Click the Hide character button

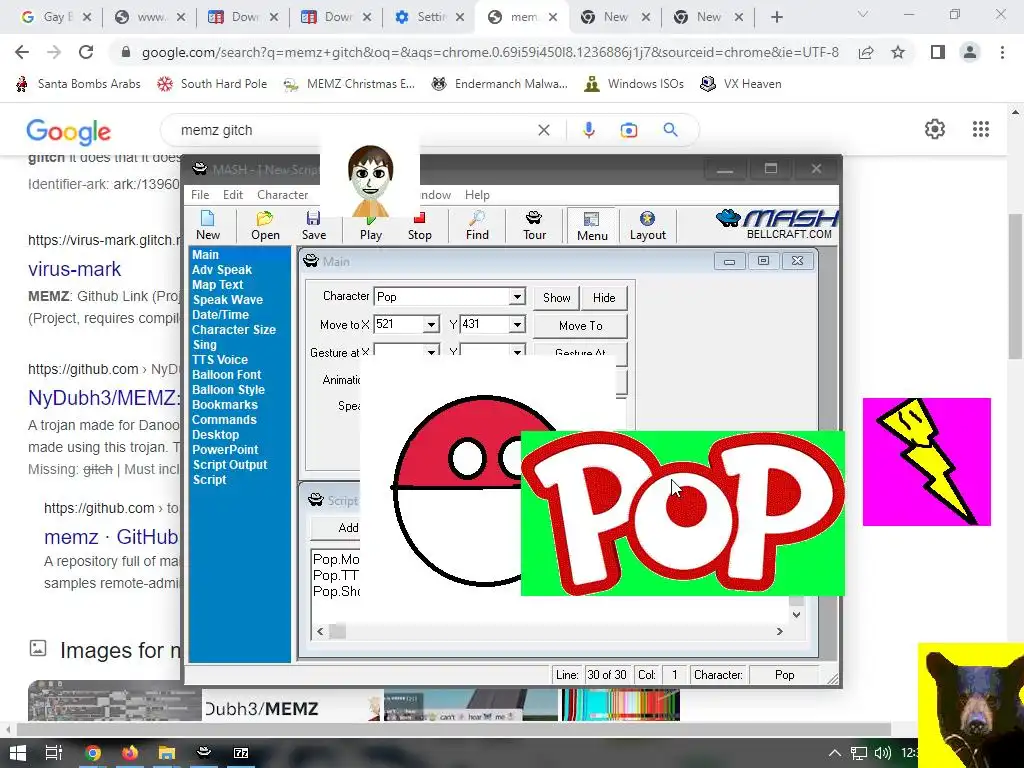coord(604,298)
